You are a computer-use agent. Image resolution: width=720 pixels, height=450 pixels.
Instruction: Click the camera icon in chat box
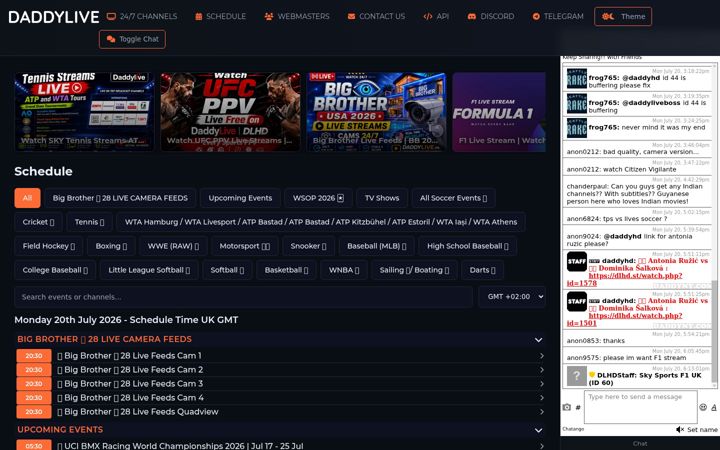click(567, 407)
